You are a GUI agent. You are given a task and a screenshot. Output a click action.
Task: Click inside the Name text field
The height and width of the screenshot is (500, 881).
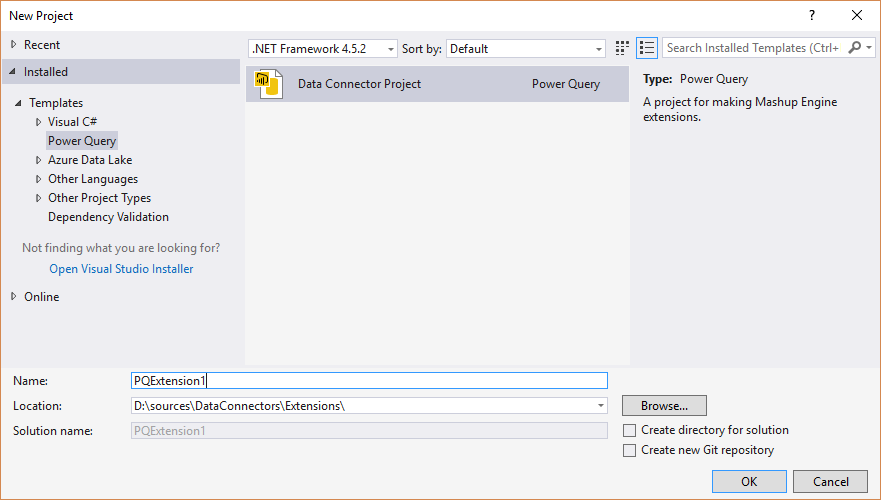pos(369,381)
